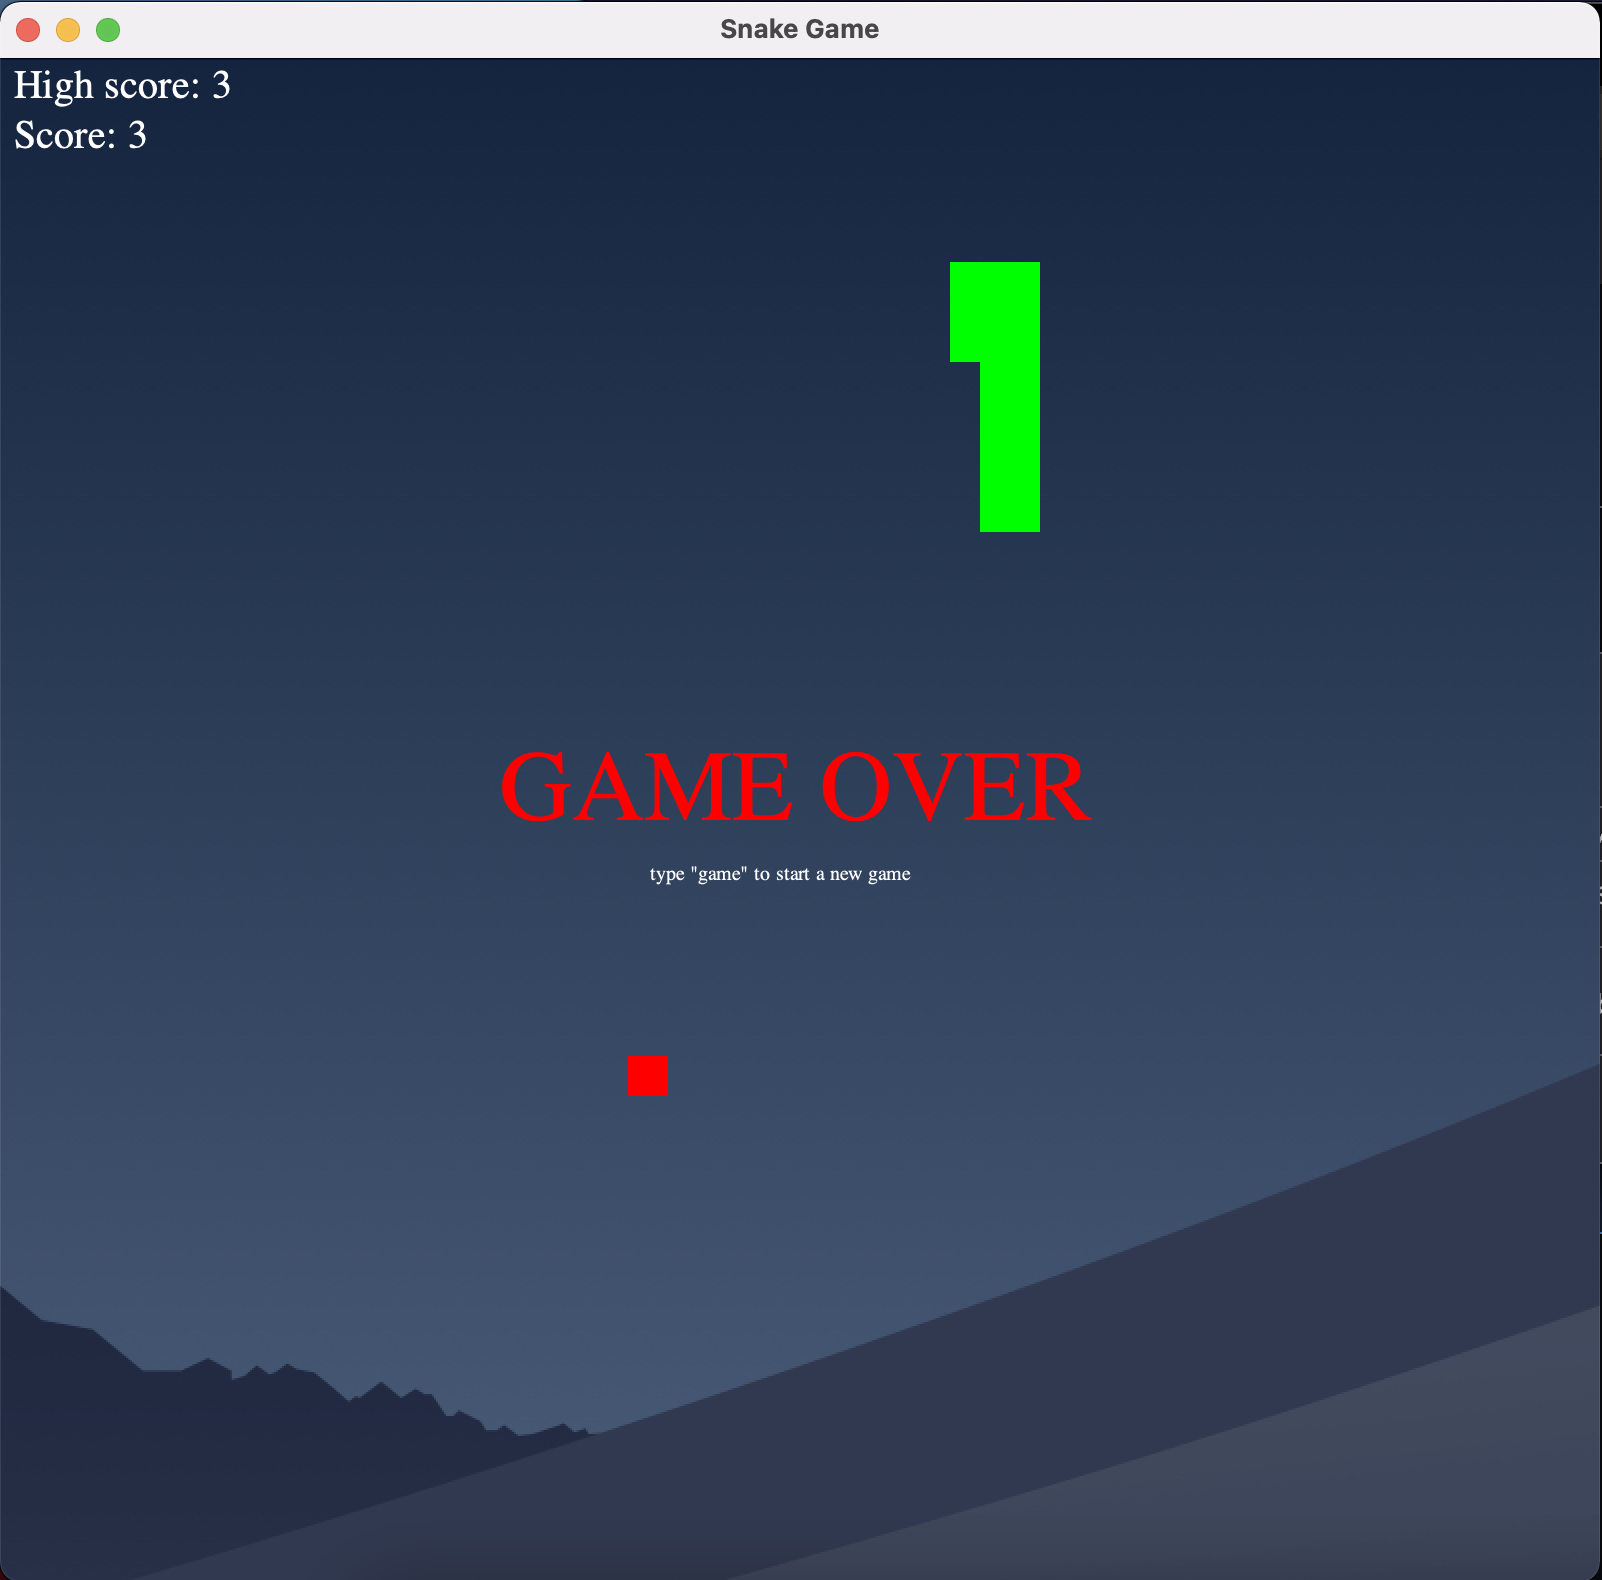Click the green maximize button

click(106, 30)
